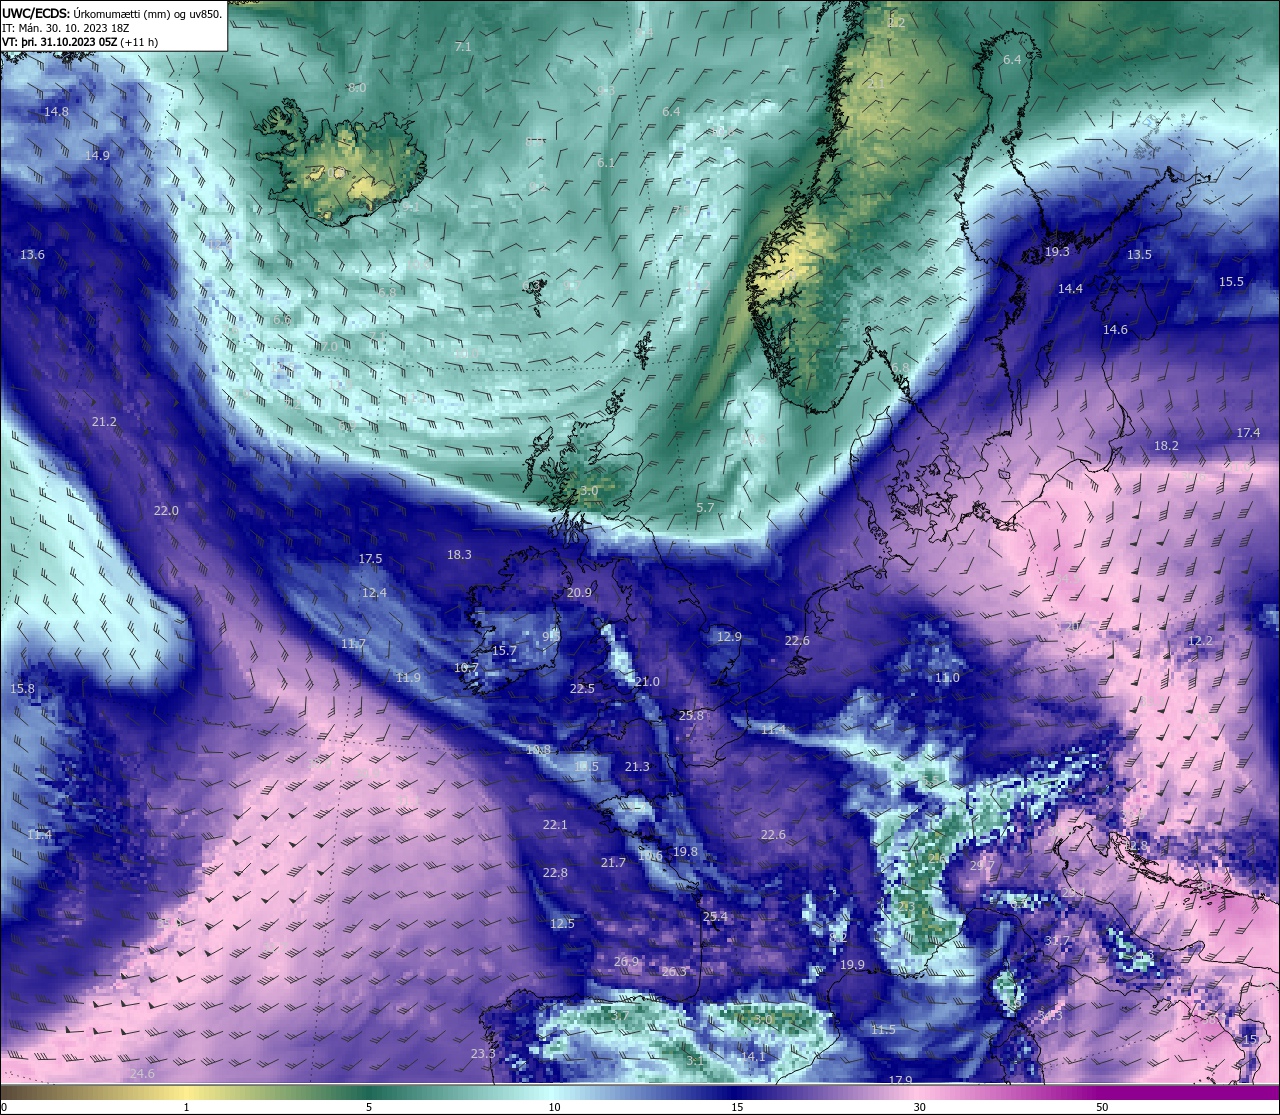Click the map value 20.9
The width and height of the screenshot is (1280, 1115).
[579, 593]
